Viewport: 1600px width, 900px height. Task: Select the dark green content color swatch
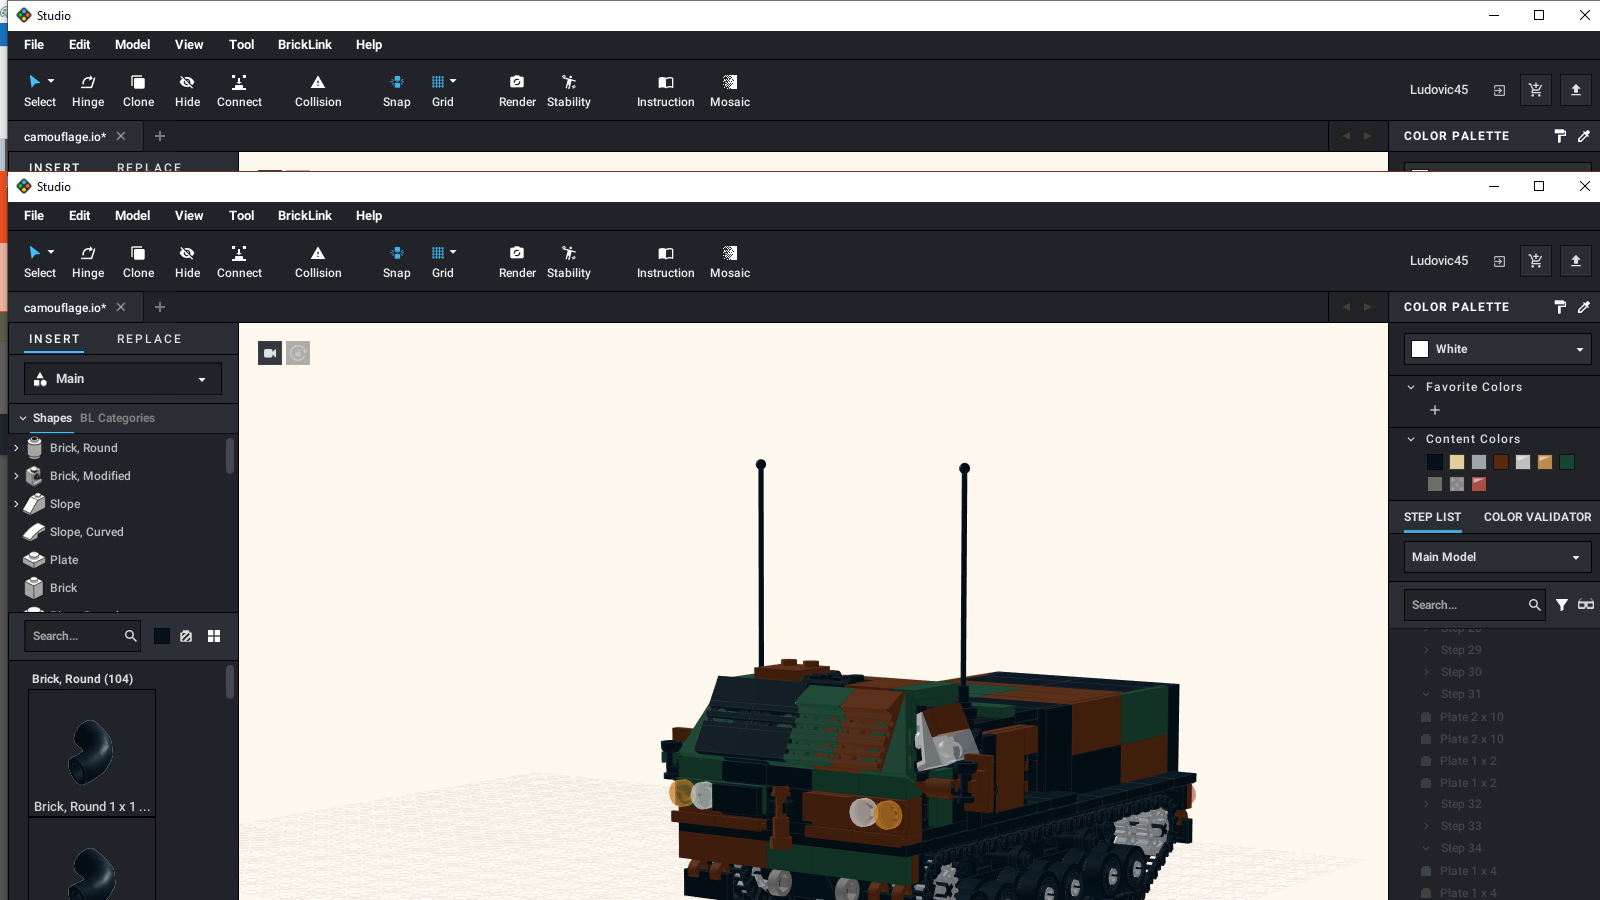pos(1567,461)
